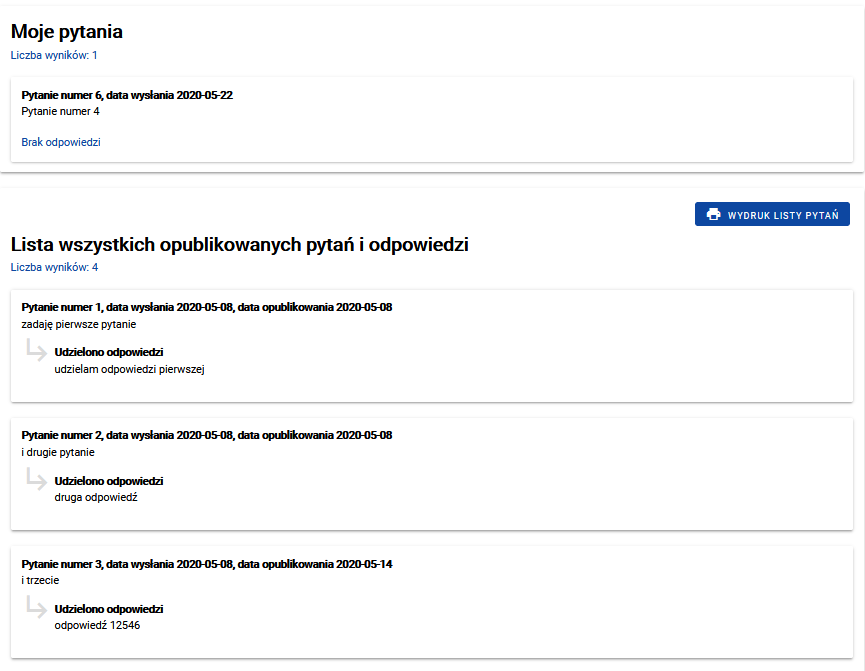
Task: Click the question text 'i trzecie'
Action: click(41, 580)
